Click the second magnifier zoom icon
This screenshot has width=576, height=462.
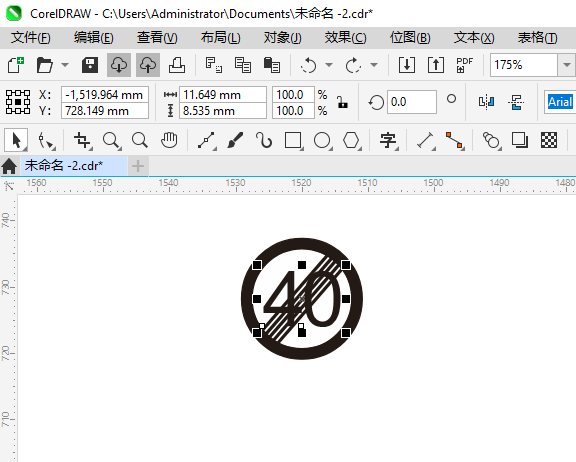click(140, 140)
